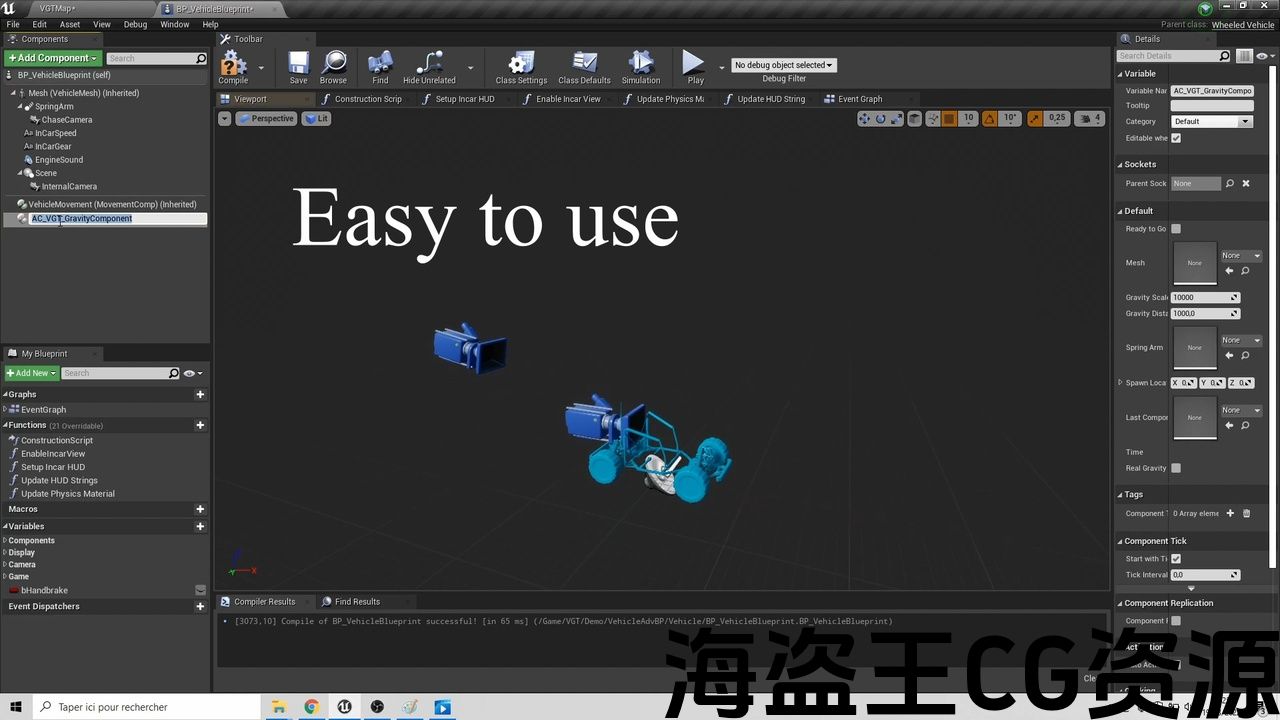Click Browse in the toolbar
The image size is (1280, 720).
333,66
